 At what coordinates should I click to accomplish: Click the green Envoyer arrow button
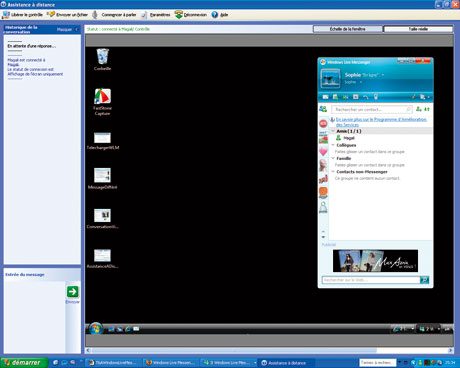click(x=72, y=291)
